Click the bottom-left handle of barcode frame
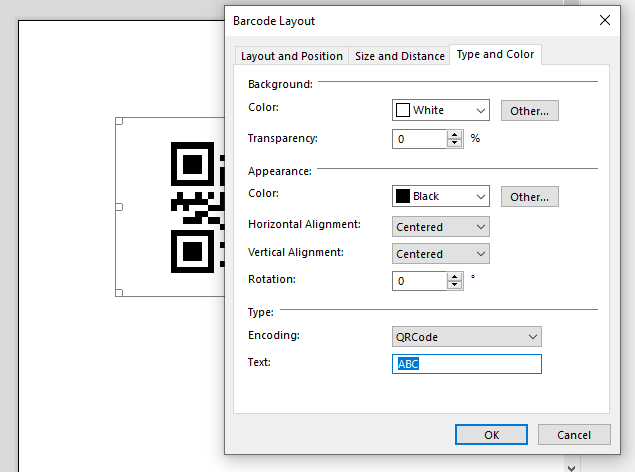This screenshot has width=635, height=472. click(x=119, y=293)
